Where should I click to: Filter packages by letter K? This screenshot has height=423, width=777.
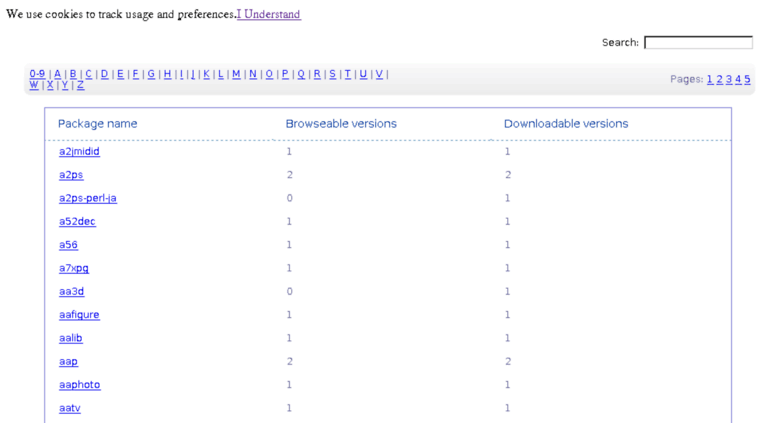207,74
